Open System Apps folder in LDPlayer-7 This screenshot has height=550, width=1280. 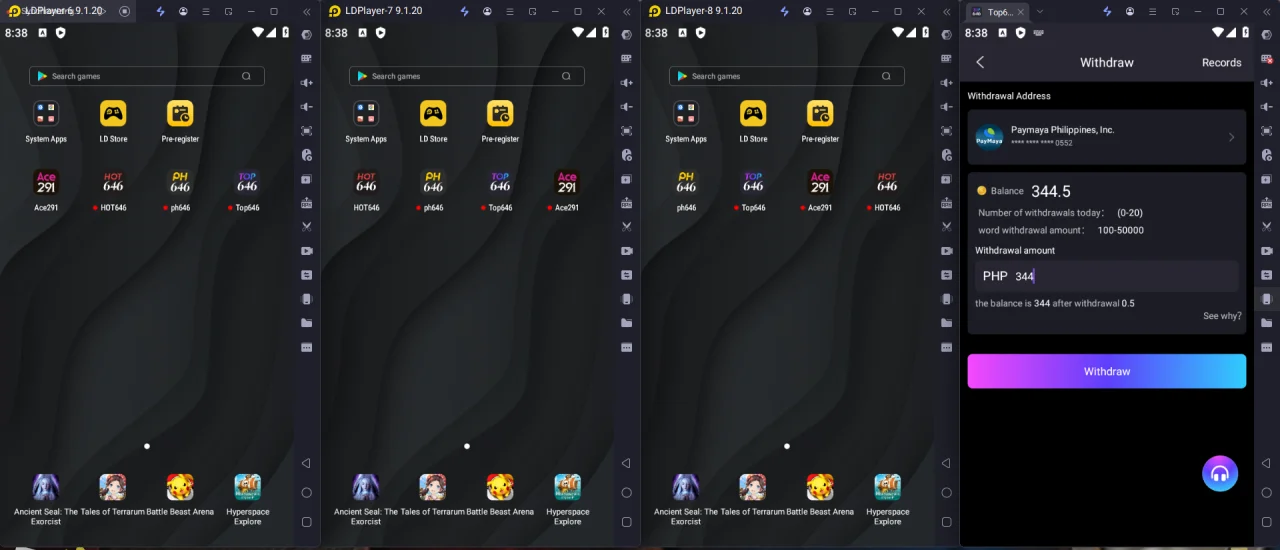(366, 114)
